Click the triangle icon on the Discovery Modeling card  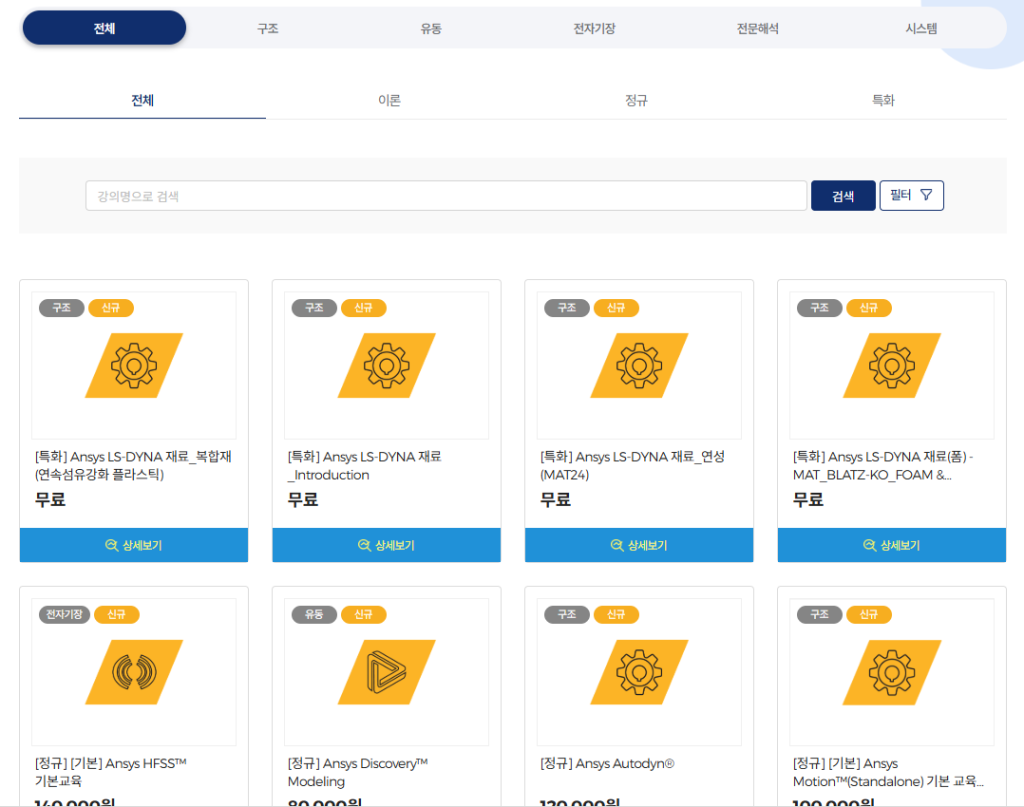[386, 671]
